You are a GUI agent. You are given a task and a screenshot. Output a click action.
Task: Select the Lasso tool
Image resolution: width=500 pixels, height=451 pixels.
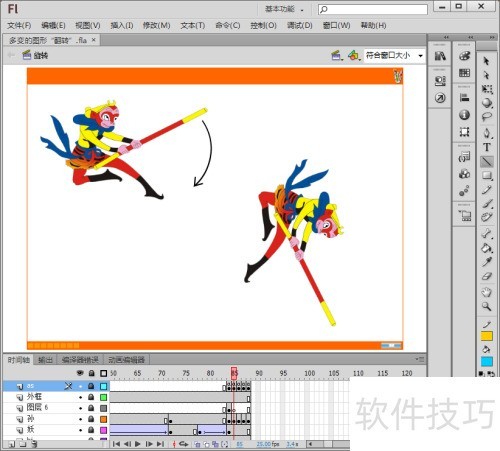pos(487,117)
